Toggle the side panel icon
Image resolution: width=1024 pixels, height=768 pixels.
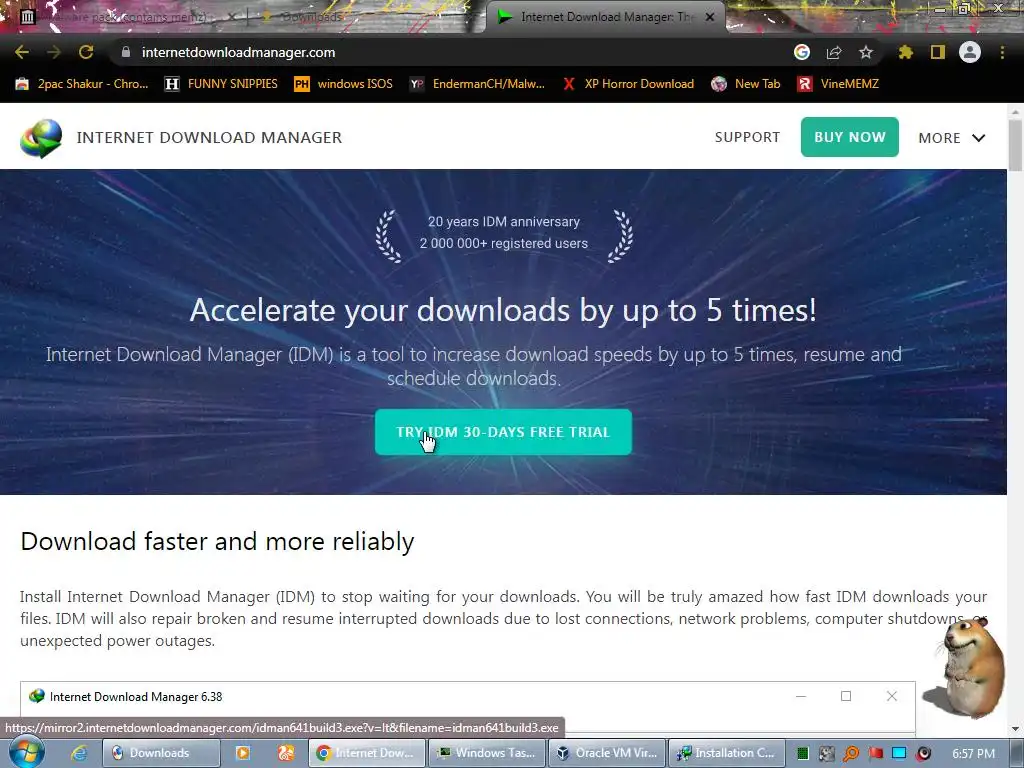coord(938,52)
